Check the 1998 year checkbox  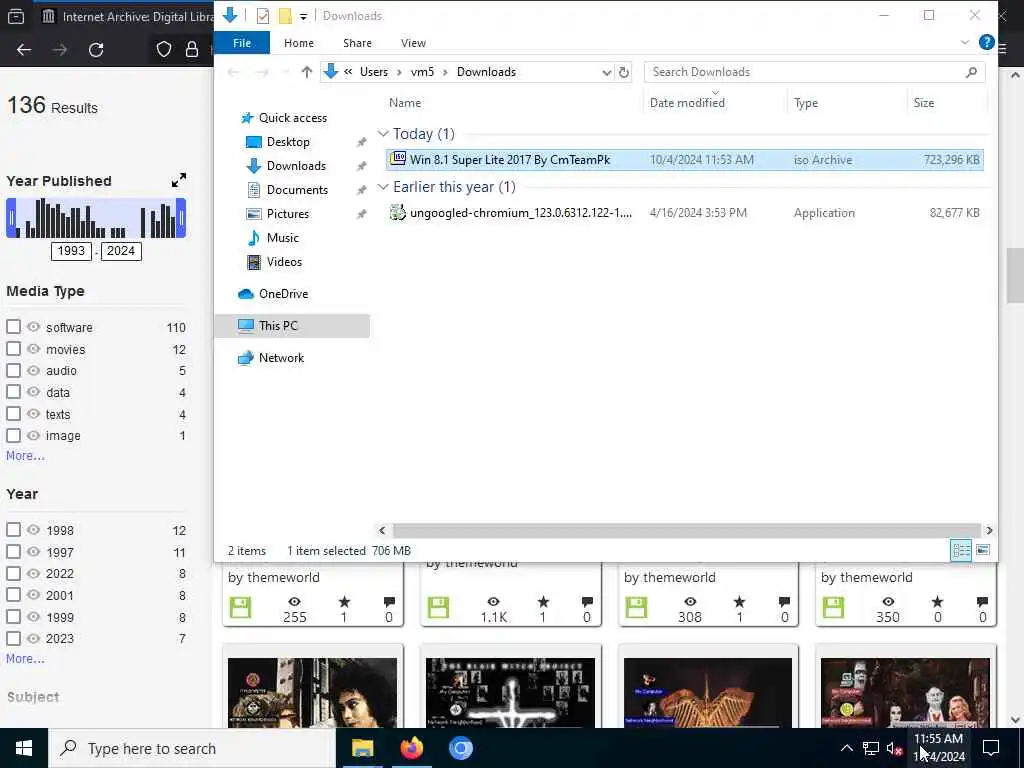point(13,530)
